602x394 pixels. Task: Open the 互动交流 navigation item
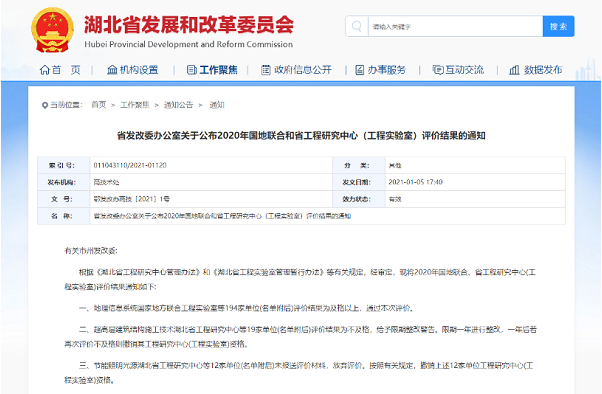point(465,70)
